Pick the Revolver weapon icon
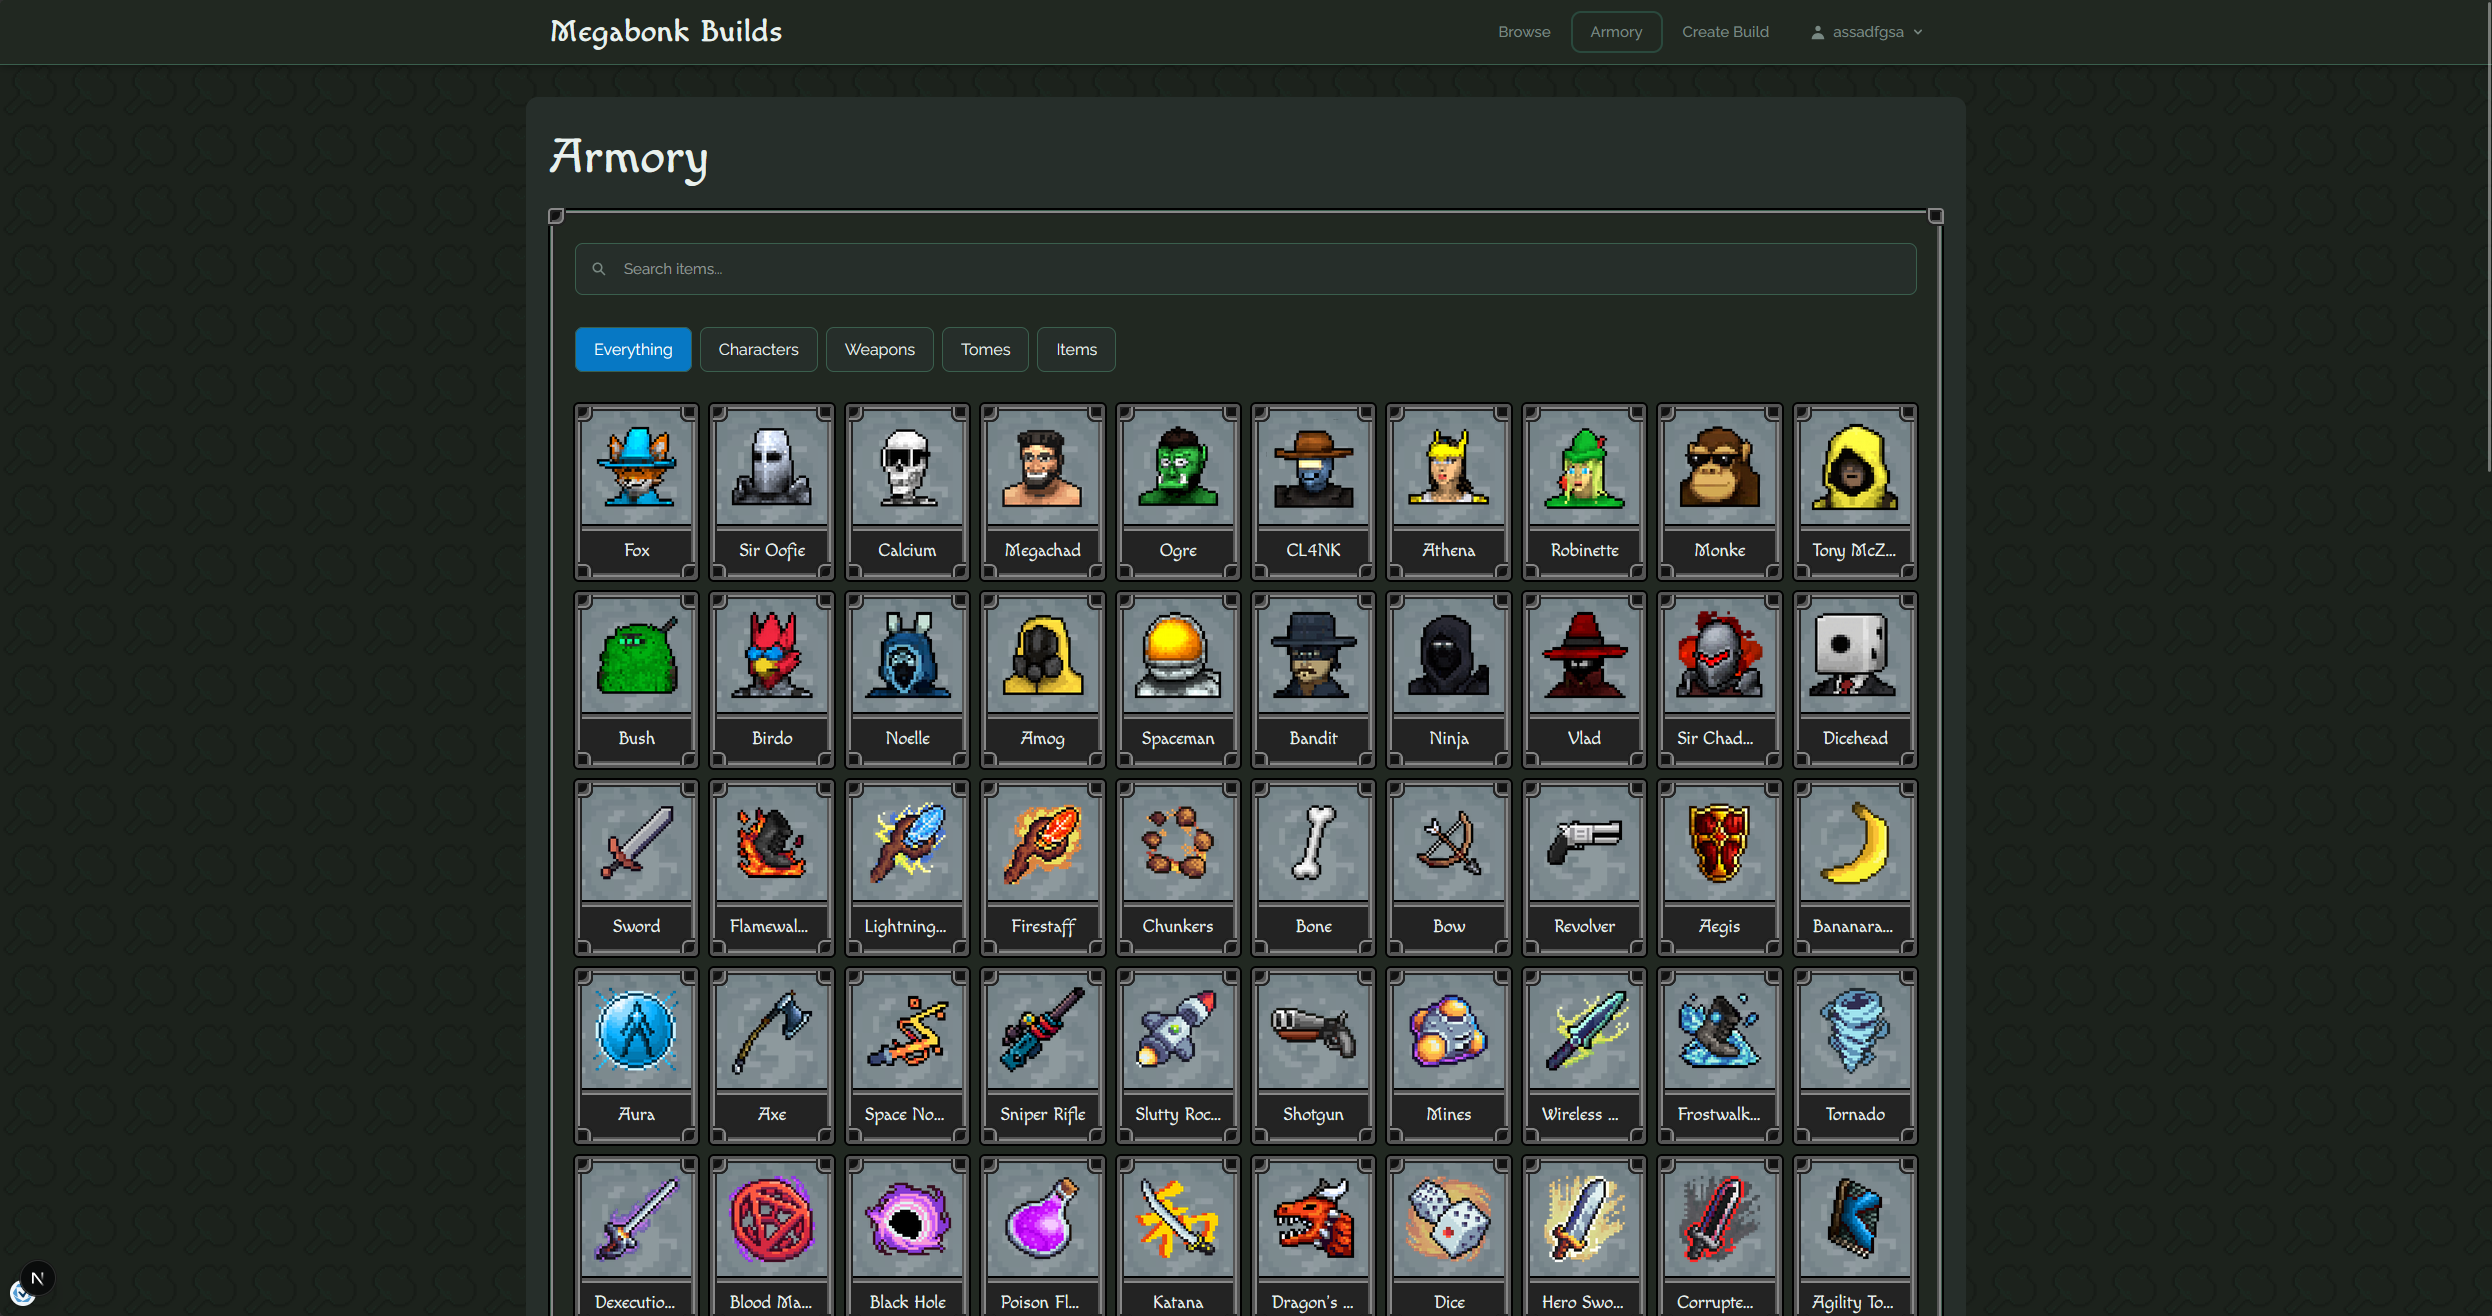Viewport: 2492px width, 1316px height. click(1584, 844)
